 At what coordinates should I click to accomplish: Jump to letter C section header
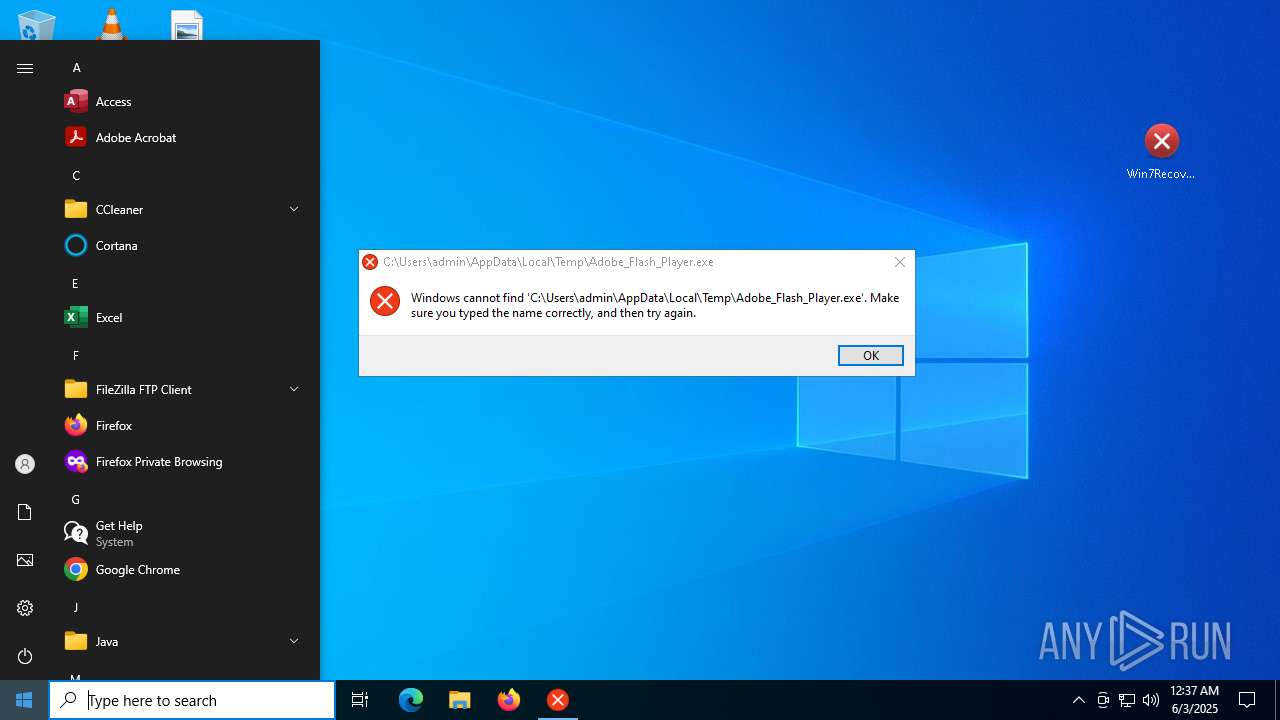(76, 175)
